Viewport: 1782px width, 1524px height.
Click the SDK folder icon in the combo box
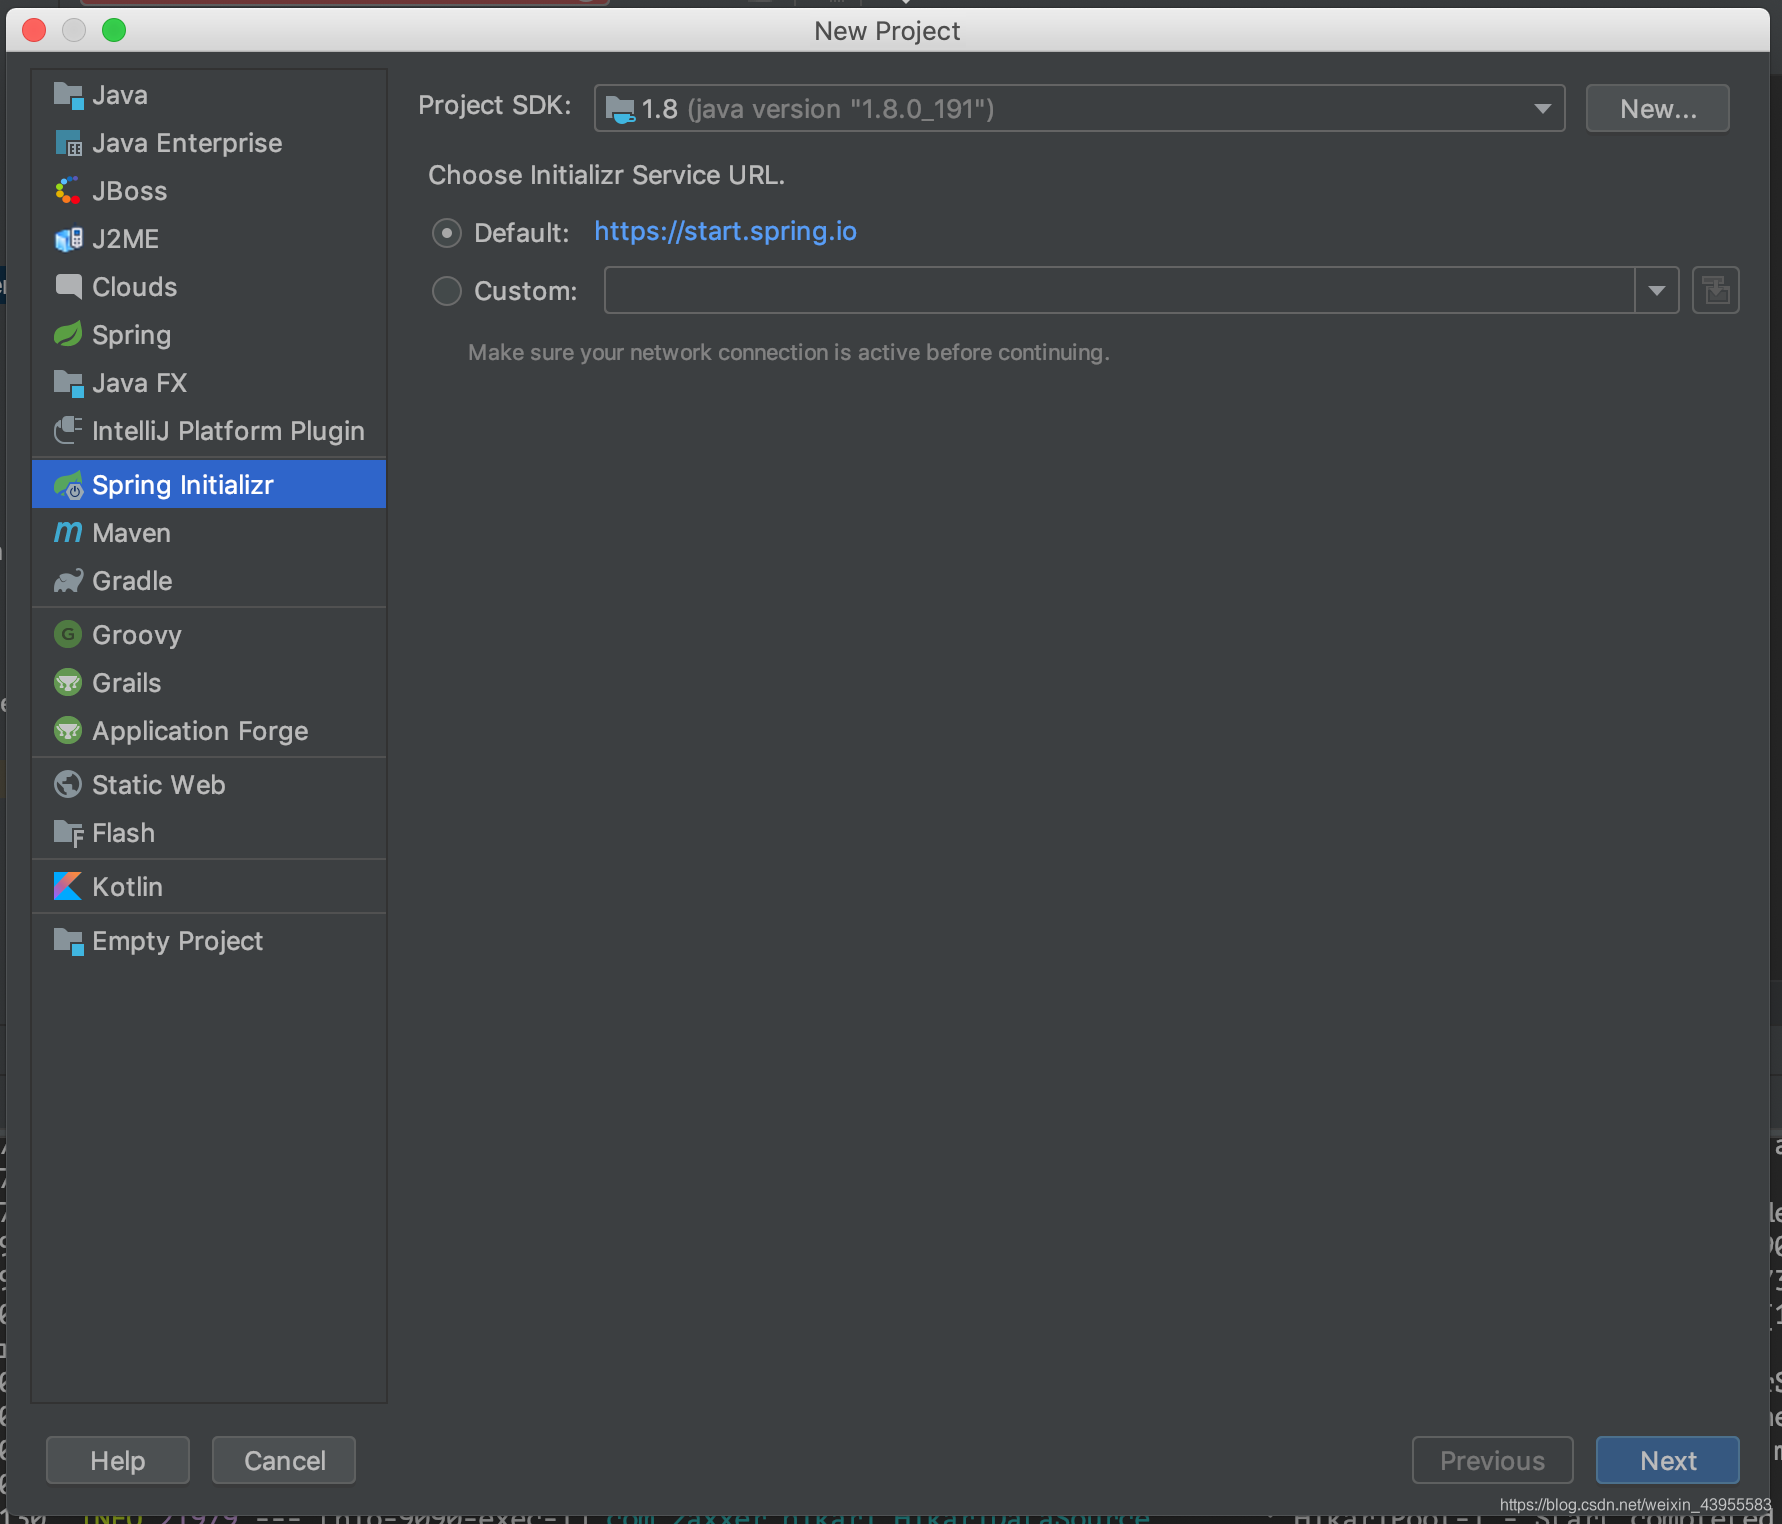620,109
